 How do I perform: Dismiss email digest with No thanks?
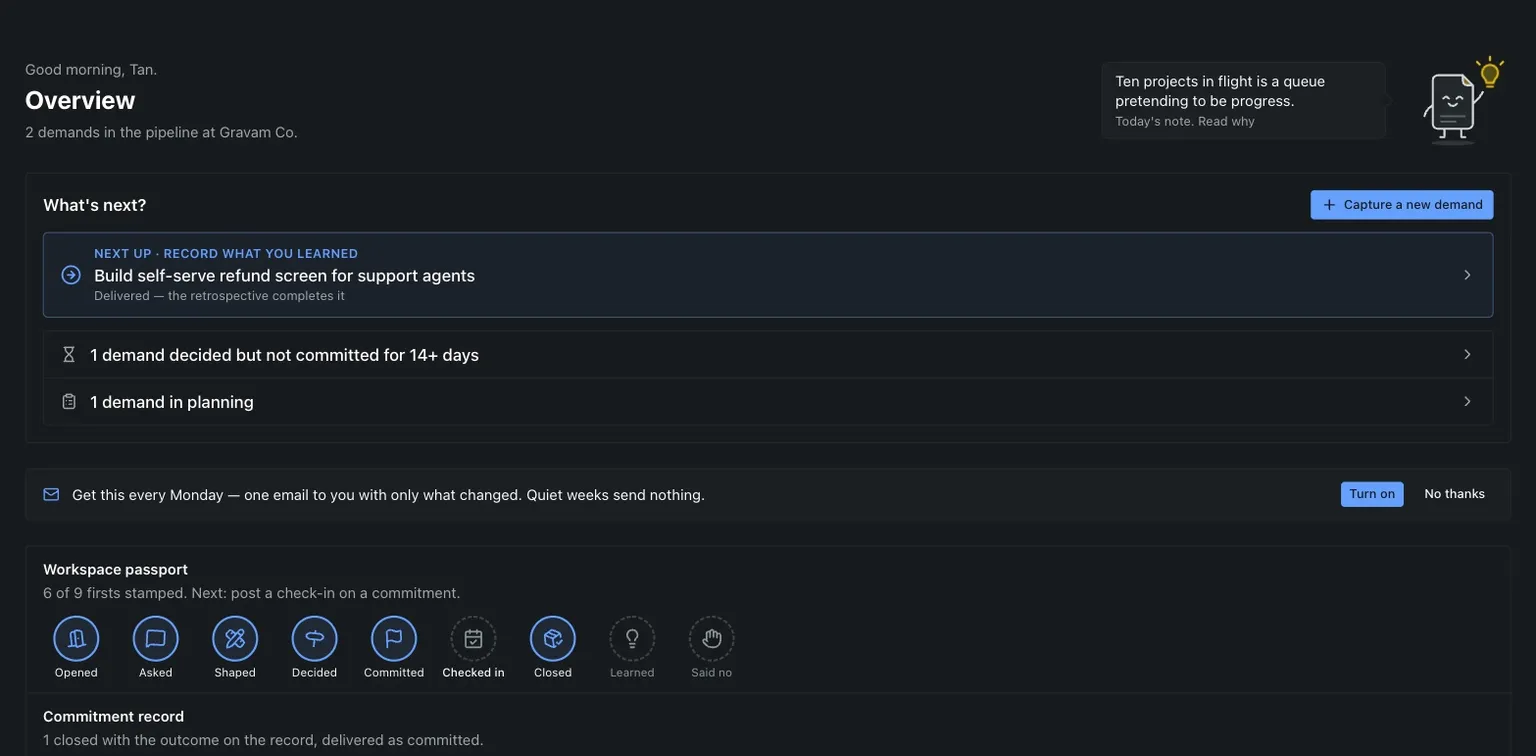point(1455,494)
